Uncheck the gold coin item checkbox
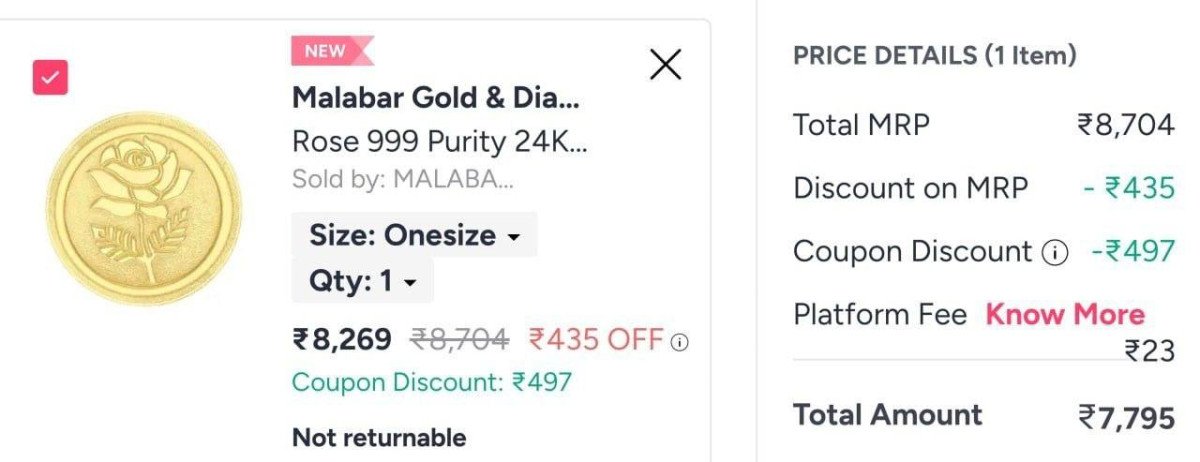The width and height of the screenshot is (1200, 462). point(50,78)
